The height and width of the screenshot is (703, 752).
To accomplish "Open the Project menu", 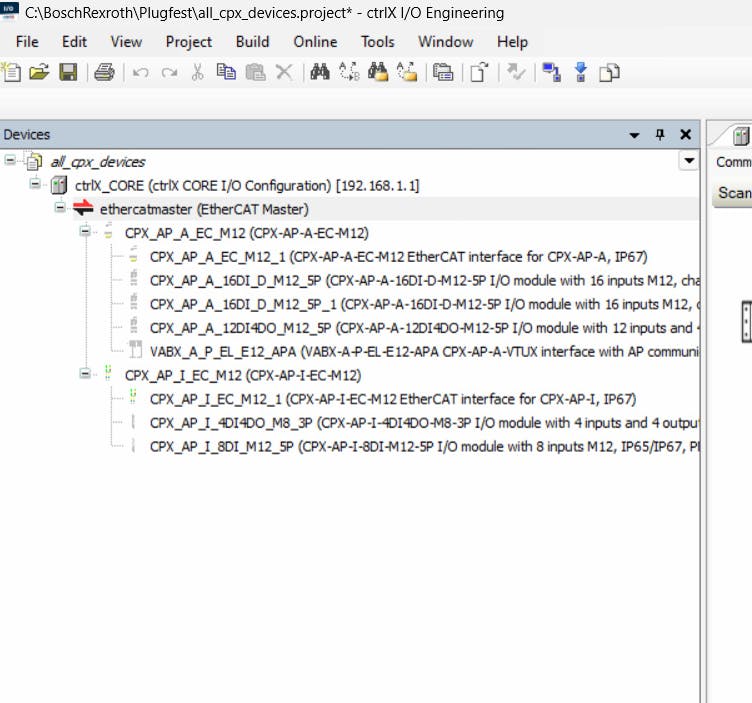I will [x=188, y=42].
